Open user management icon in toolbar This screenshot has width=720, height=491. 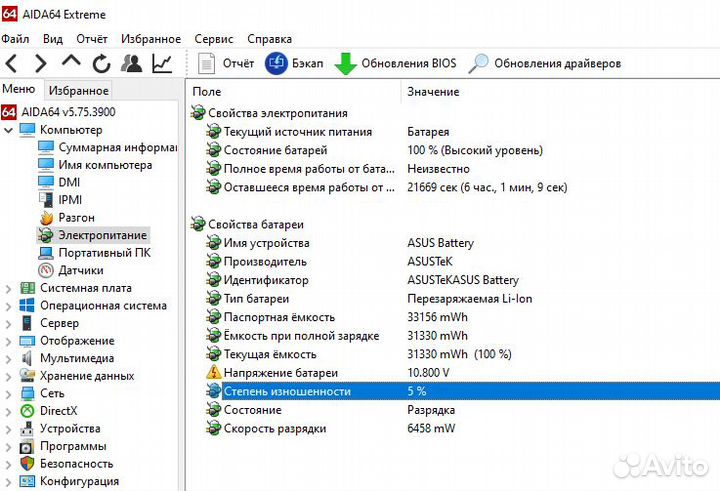point(131,63)
